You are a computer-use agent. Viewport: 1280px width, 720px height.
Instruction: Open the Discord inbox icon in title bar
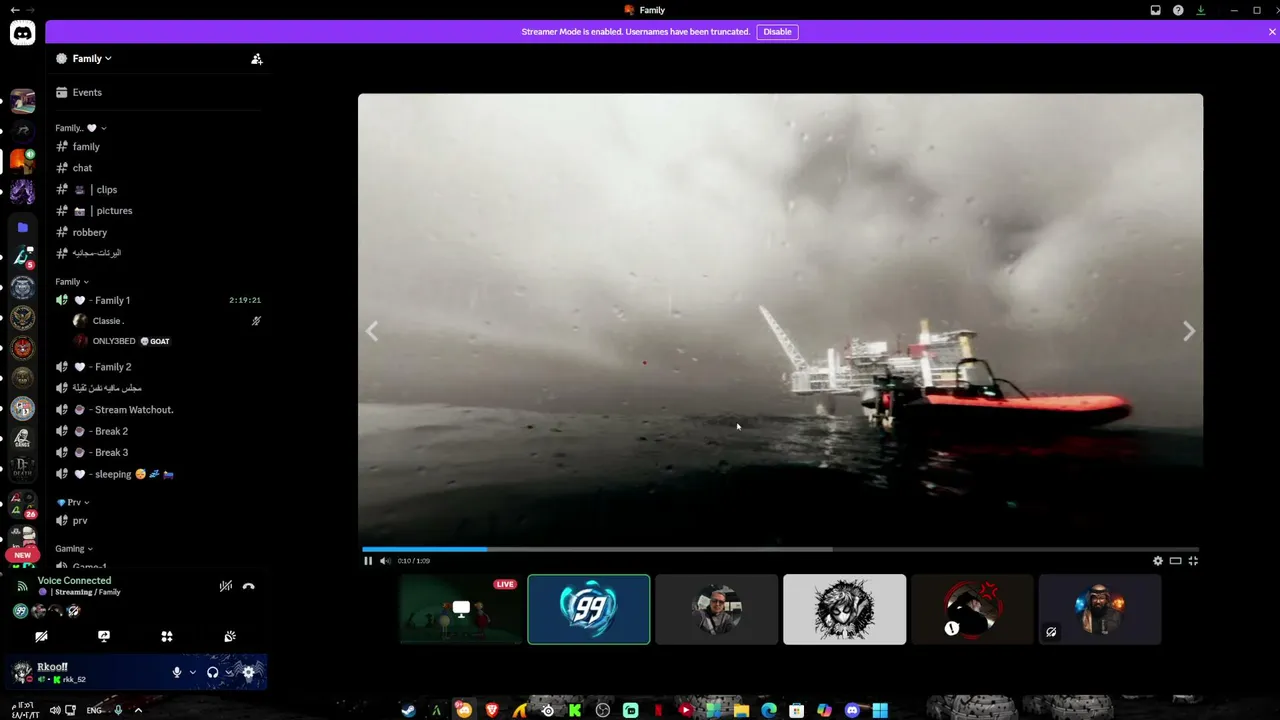[1156, 10]
